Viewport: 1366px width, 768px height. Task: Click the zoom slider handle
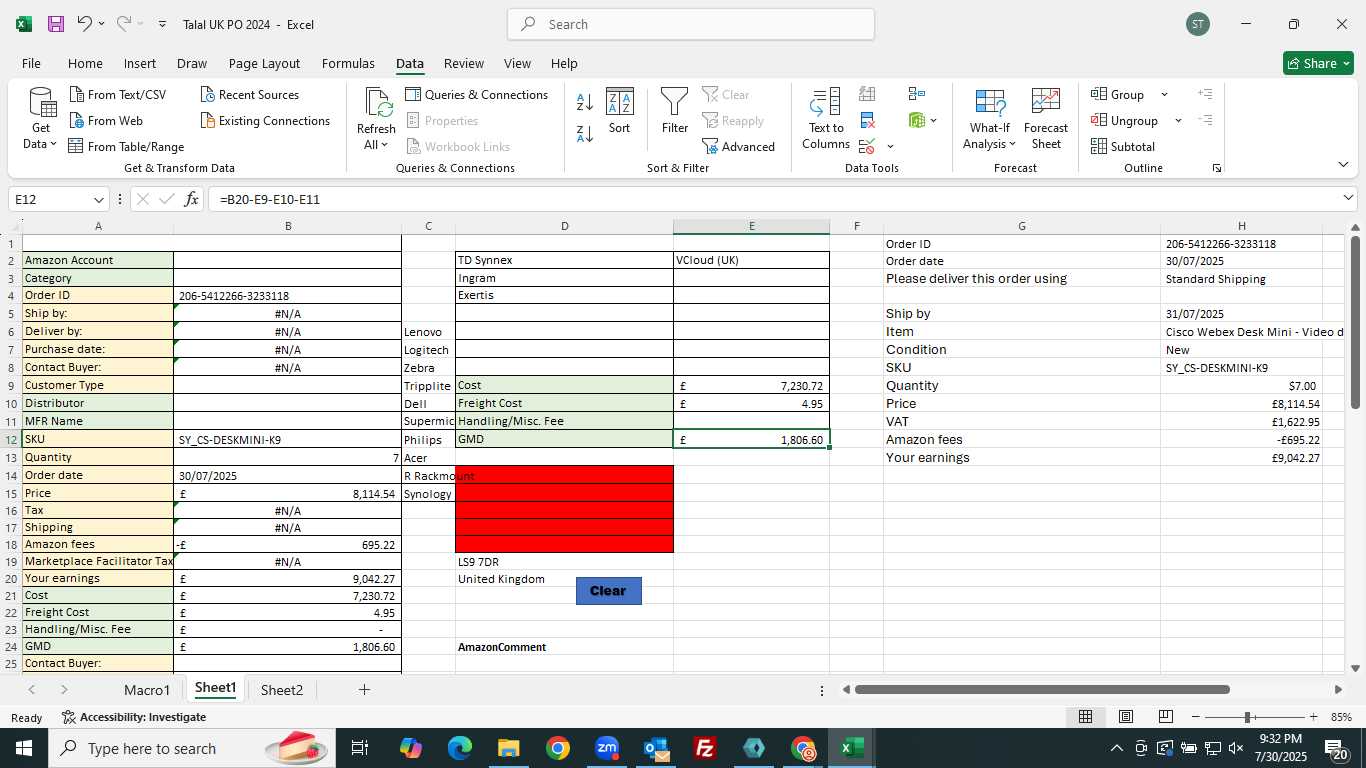[x=1248, y=717]
